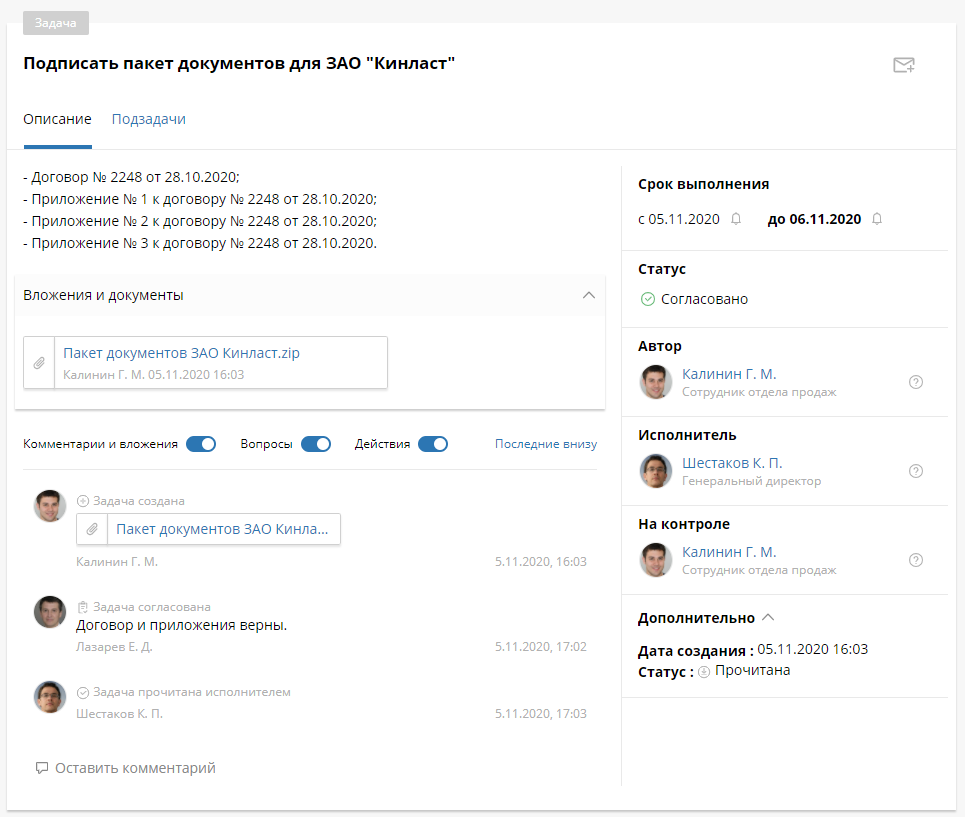
Task: Open executor Шестаков К. П. profile link
Action: point(732,463)
